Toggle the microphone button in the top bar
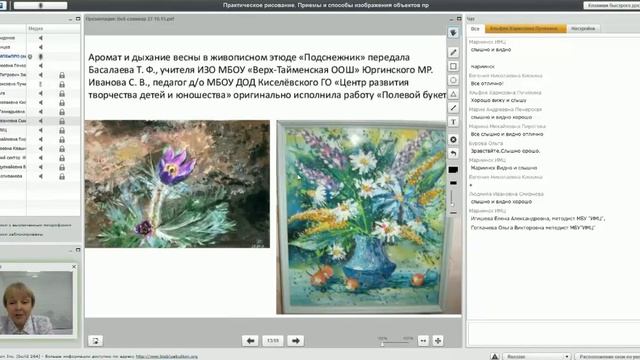640x360 pixels. [x=40, y=5]
